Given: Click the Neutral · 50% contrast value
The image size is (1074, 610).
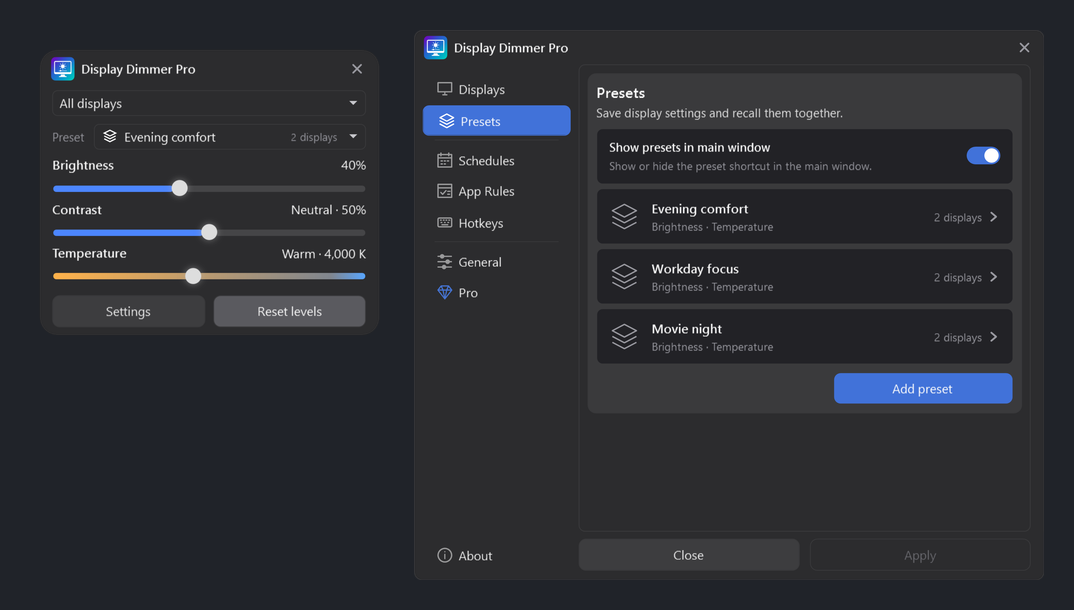Looking at the screenshot, I should [x=328, y=209].
